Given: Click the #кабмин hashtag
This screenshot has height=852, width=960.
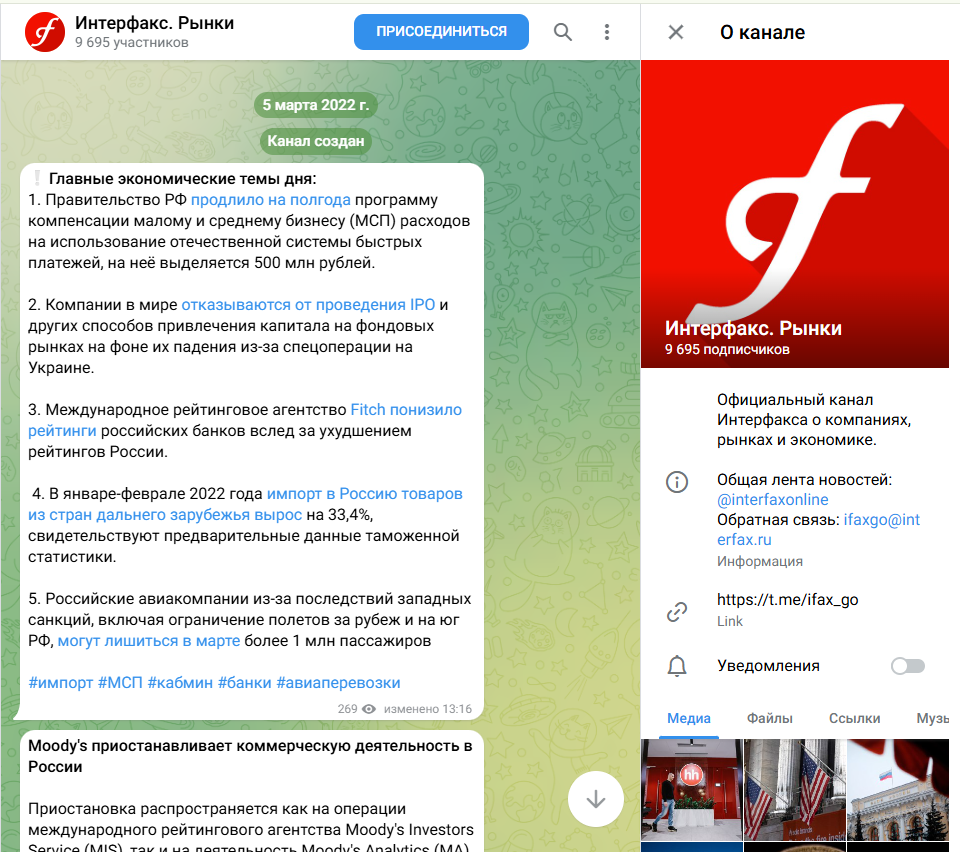Looking at the screenshot, I should 180,682.
